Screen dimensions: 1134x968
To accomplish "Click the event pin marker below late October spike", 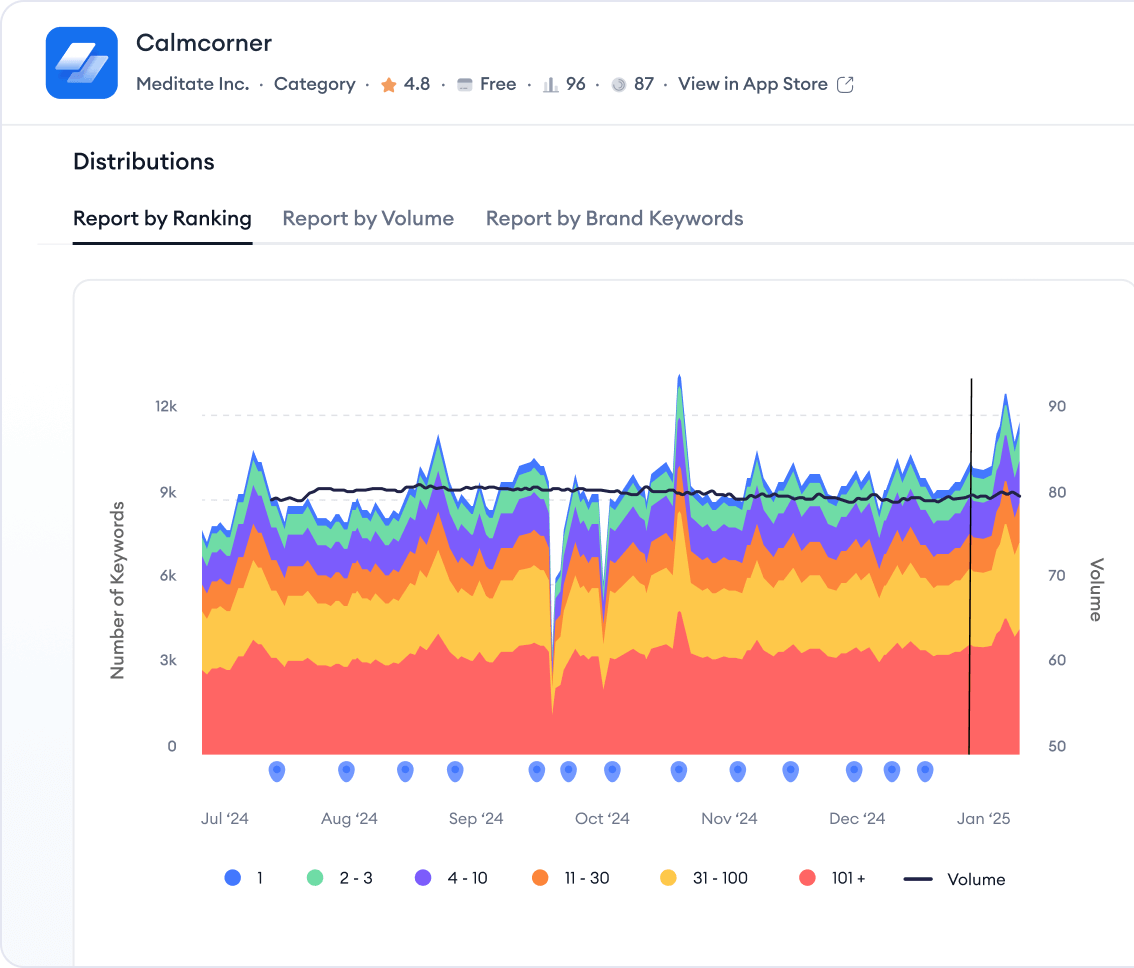I will pos(679,771).
